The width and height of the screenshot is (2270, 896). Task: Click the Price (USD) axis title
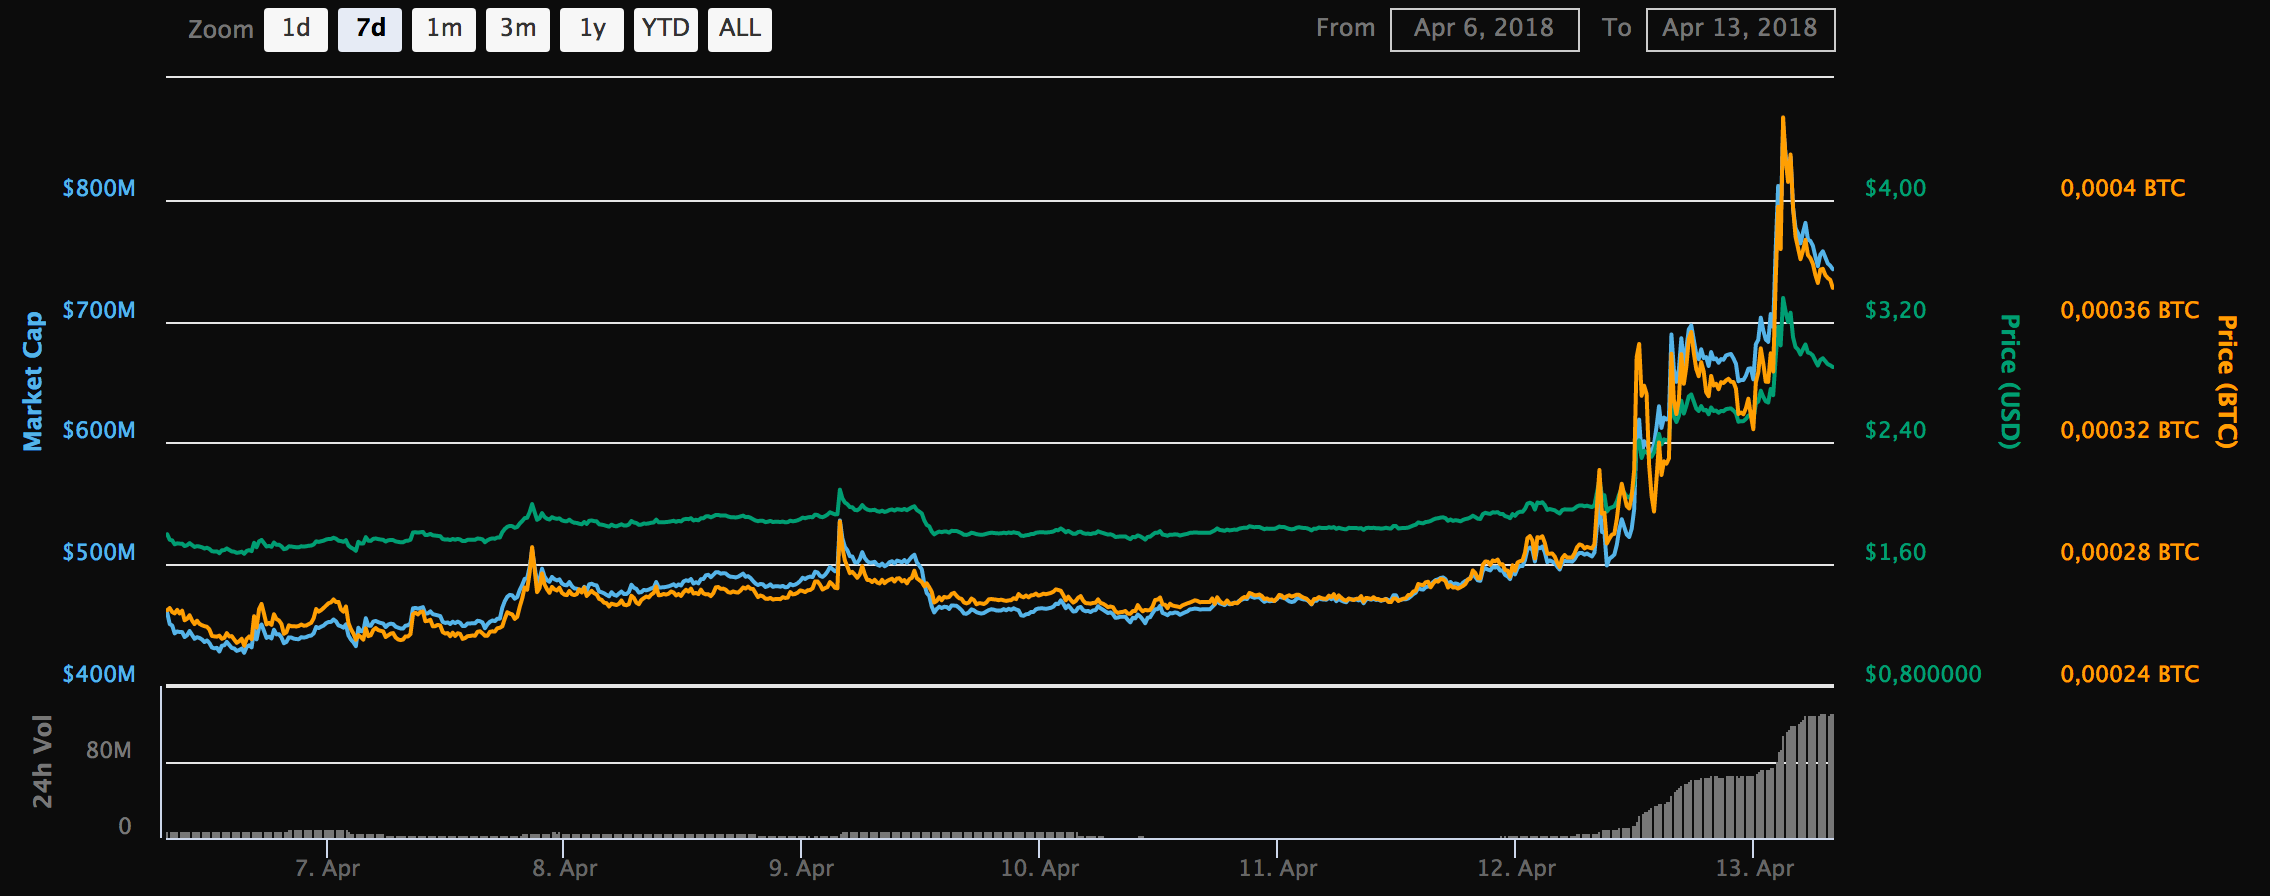coord(2010,381)
